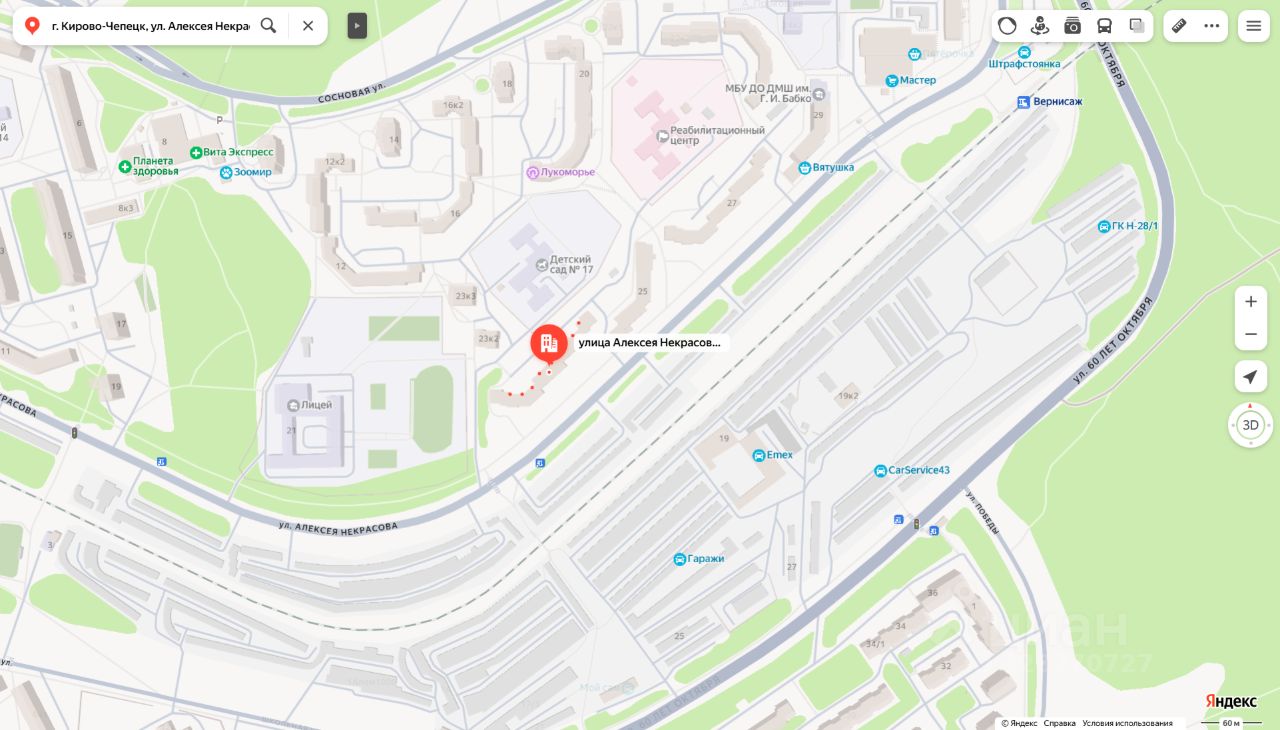Image resolution: width=1280 pixels, height=730 pixels.
Task: Open the Справка link
Action: click(1060, 723)
